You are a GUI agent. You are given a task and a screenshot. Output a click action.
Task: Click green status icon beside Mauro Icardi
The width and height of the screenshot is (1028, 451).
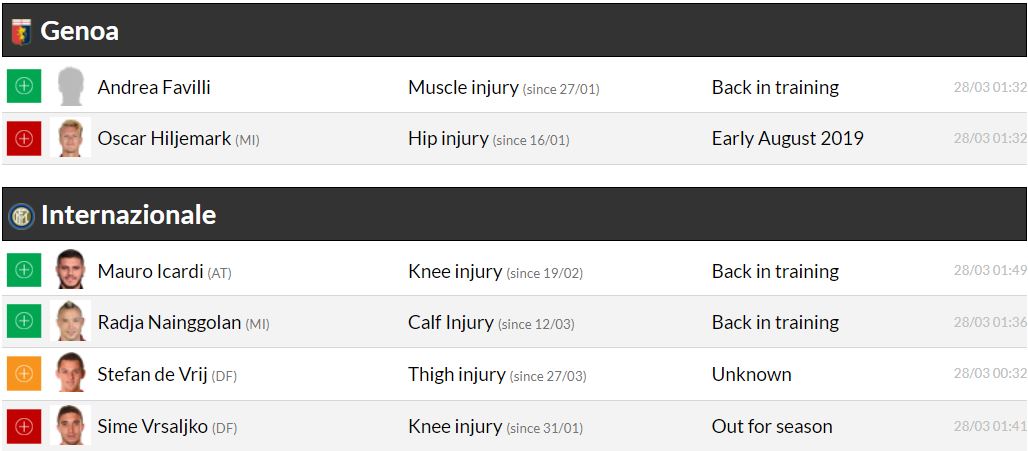[24, 271]
